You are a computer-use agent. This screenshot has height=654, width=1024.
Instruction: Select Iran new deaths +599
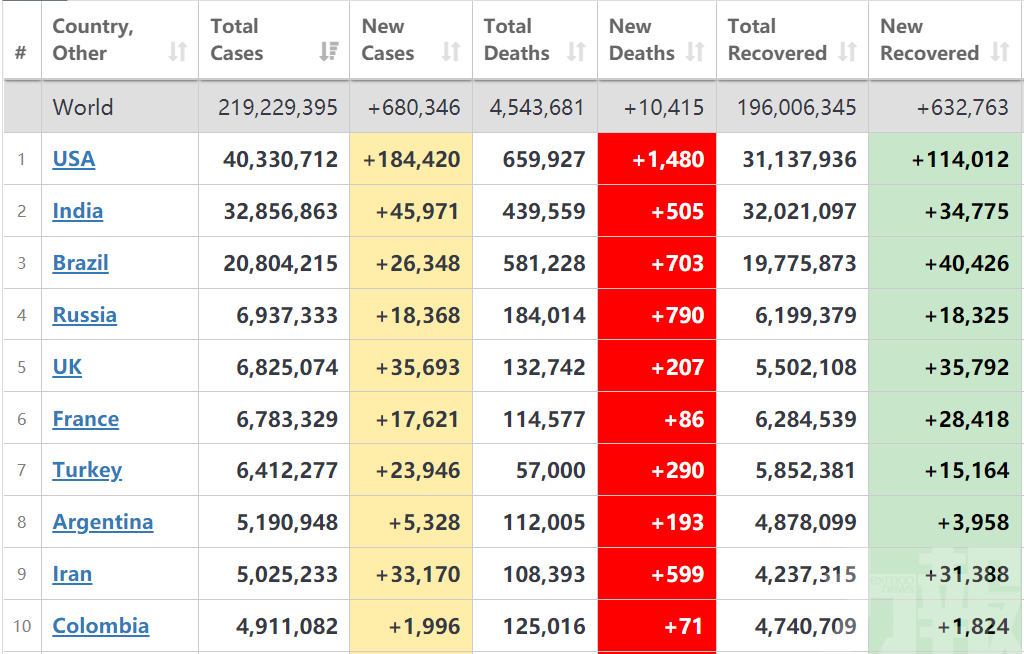pyautogui.click(x=677, y=575)
